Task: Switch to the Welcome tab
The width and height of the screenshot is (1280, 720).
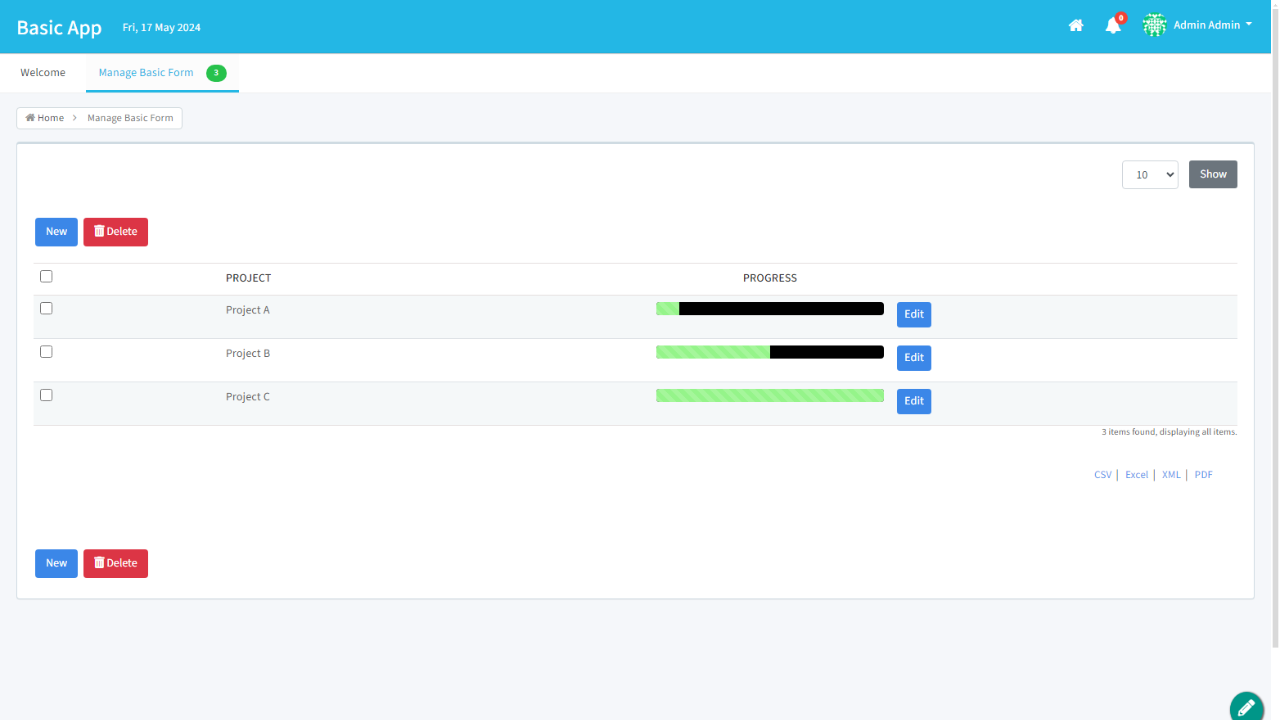Action: [x=43, y=73]
